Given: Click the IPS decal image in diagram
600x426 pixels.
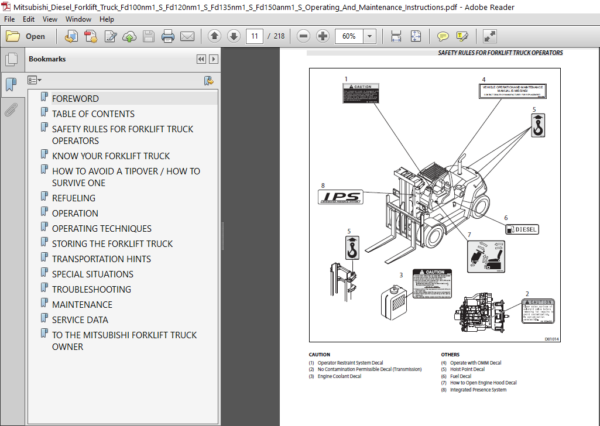Looking at the screenshot, I should point(341,197).
